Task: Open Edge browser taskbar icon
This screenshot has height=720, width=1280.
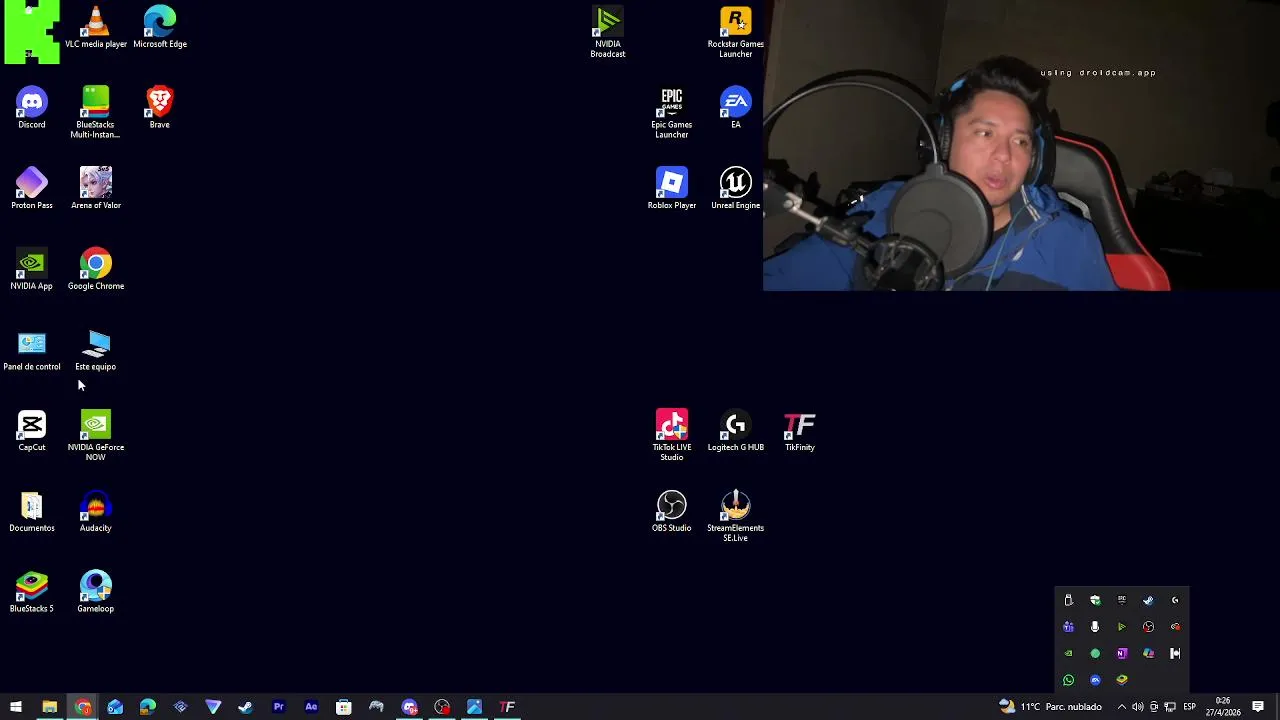Action: pos(148,707)
